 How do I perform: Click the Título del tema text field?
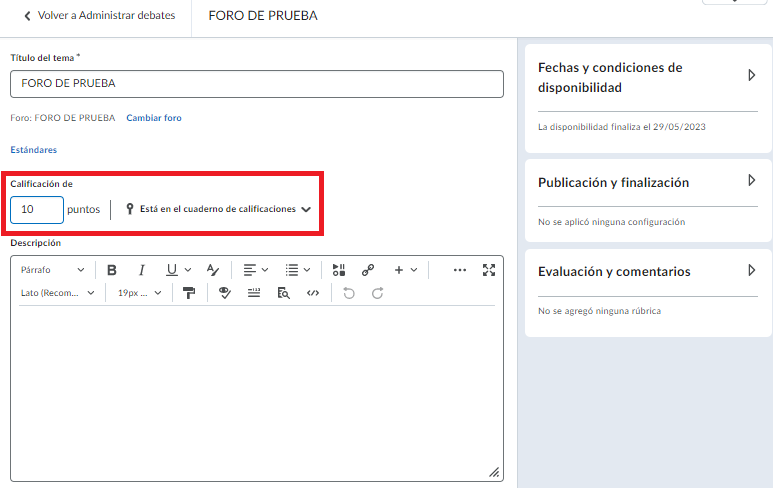pos(256,84)
